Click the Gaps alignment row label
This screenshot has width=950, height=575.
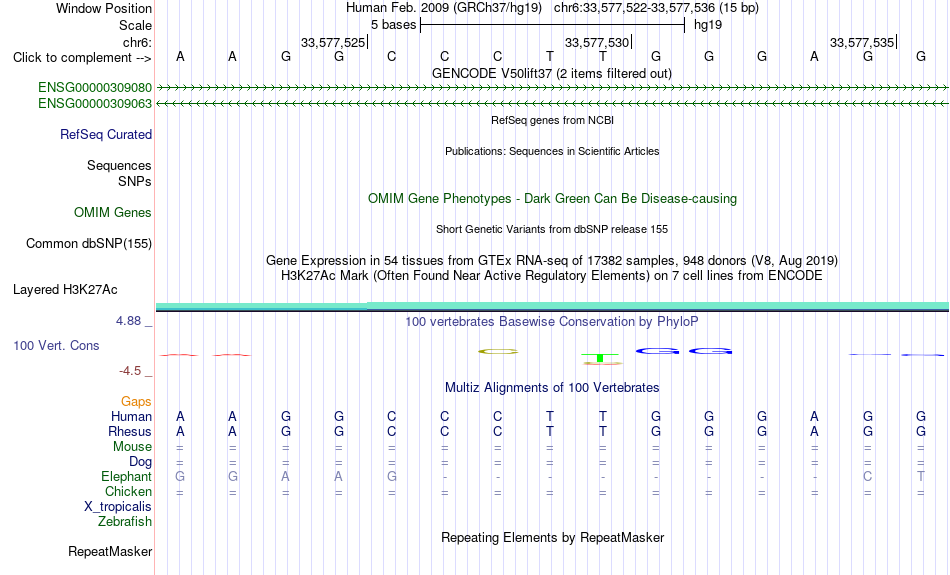[136, 402]
